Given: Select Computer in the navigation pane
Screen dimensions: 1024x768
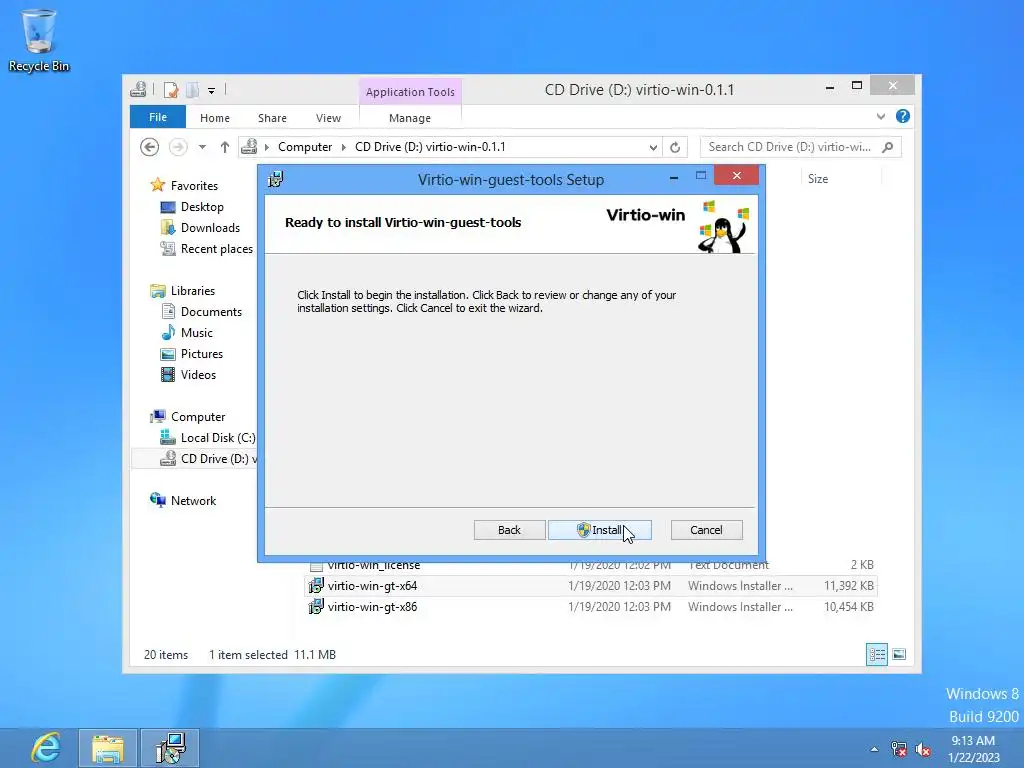Looking at the screenshot, I should [x=198, y=417].
